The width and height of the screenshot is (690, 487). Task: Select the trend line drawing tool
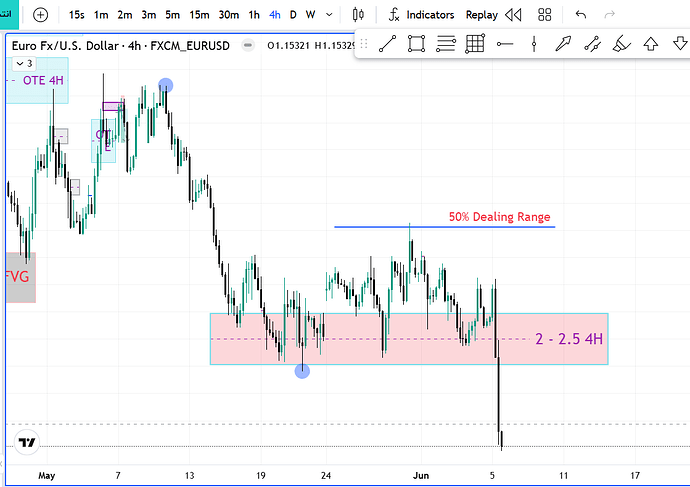coord(387,44)
